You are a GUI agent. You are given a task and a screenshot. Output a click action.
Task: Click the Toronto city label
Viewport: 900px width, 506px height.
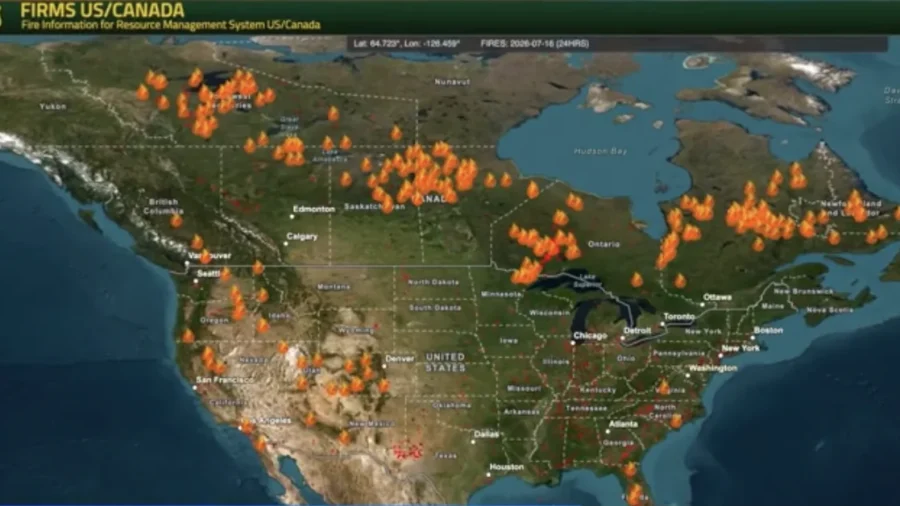coord(679,317)
